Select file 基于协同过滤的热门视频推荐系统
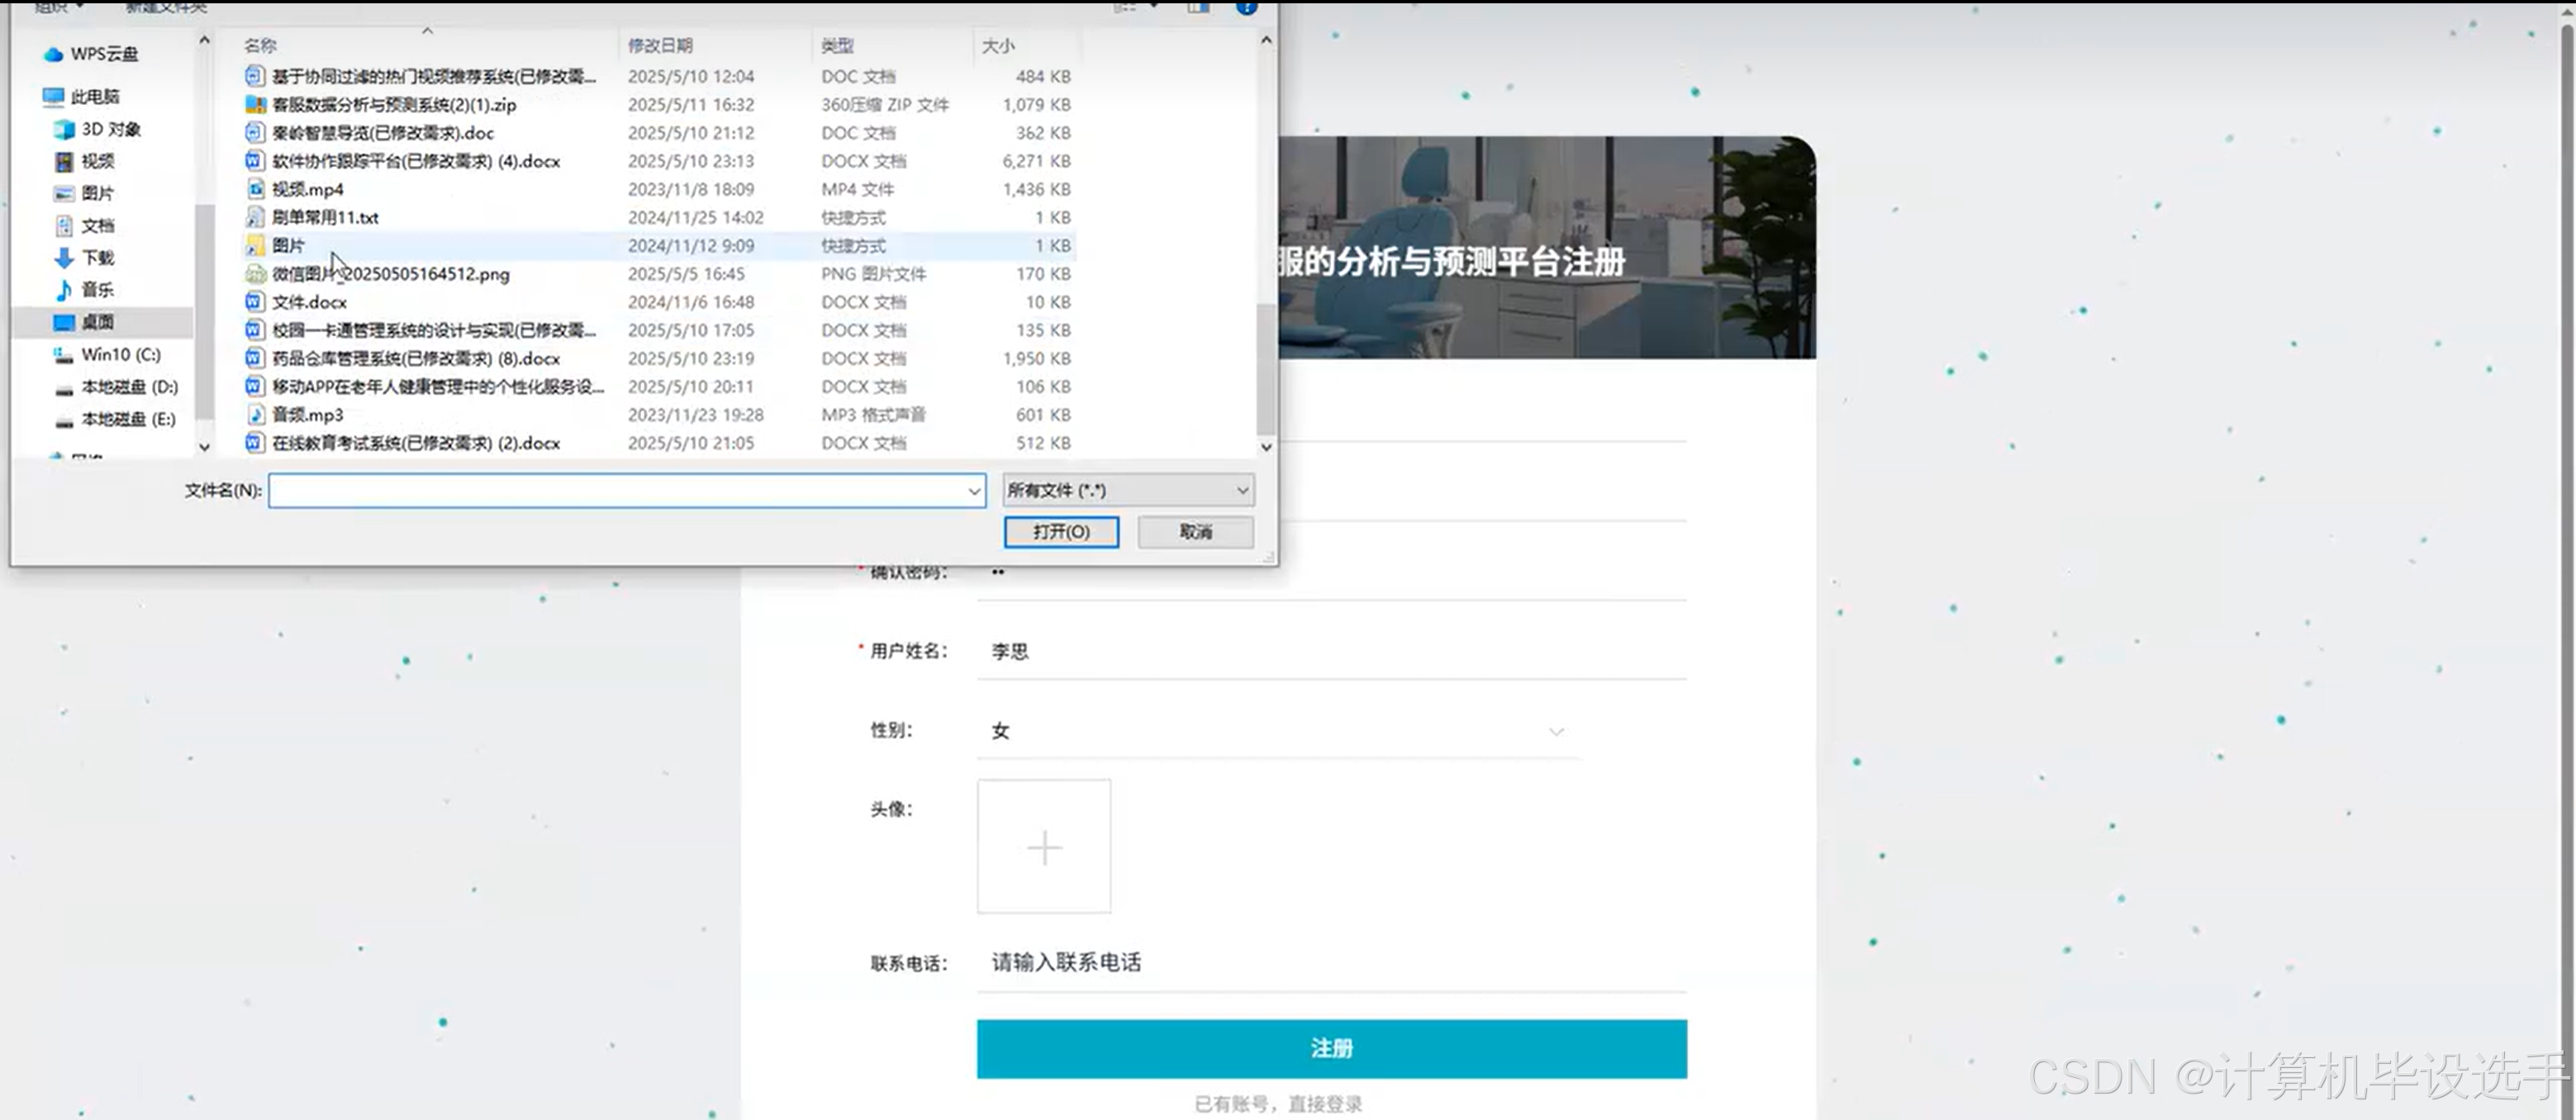This screenshot has height=1120, width=2576. tap(434, 76)
